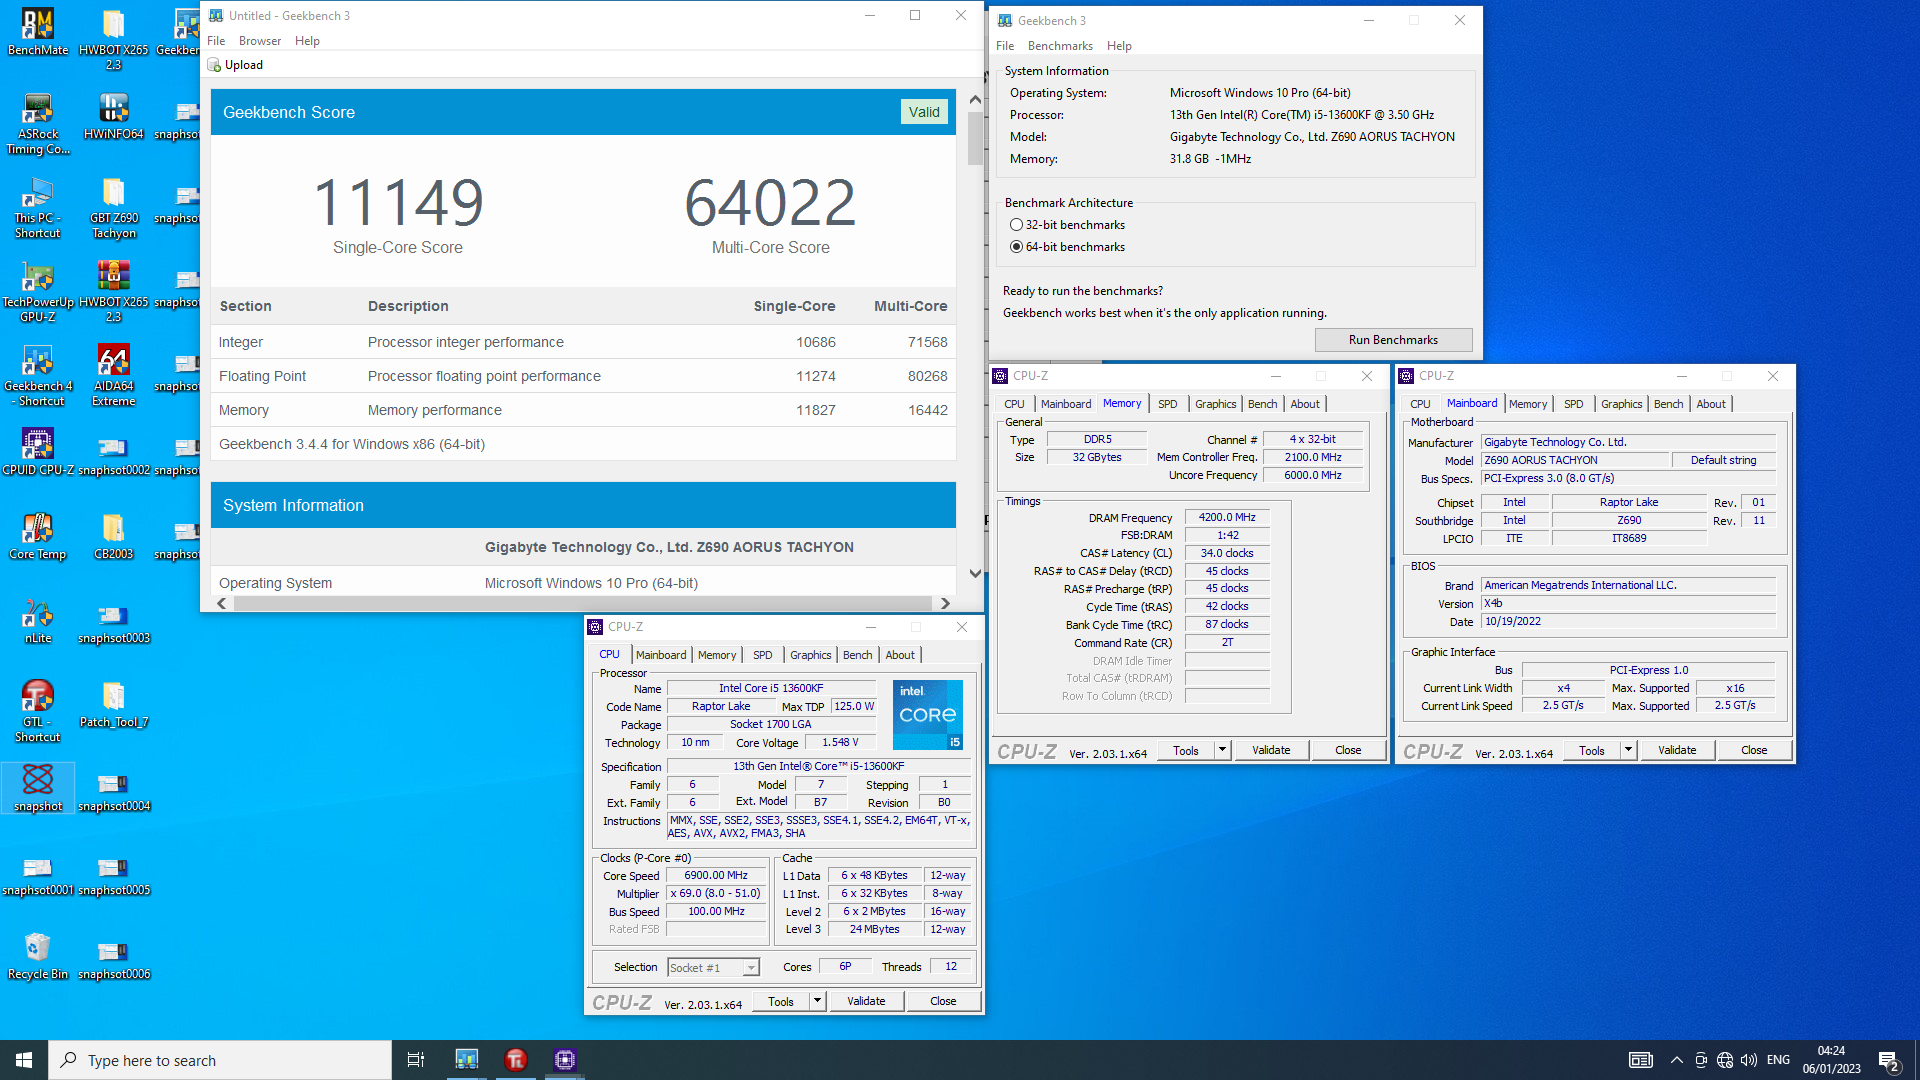Open GTL Shortcut desktop icon
Viewport: 1920px width, 1080px height.
coord(38,712)
